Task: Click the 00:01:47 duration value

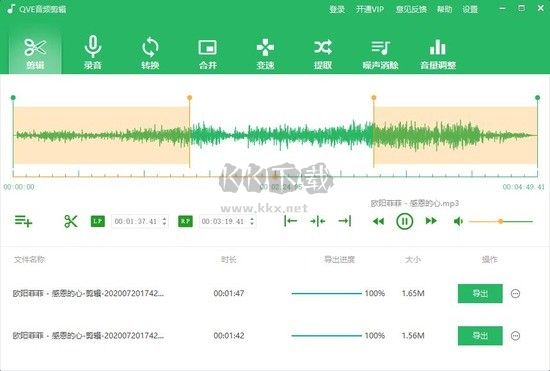Action: (229, 293)
